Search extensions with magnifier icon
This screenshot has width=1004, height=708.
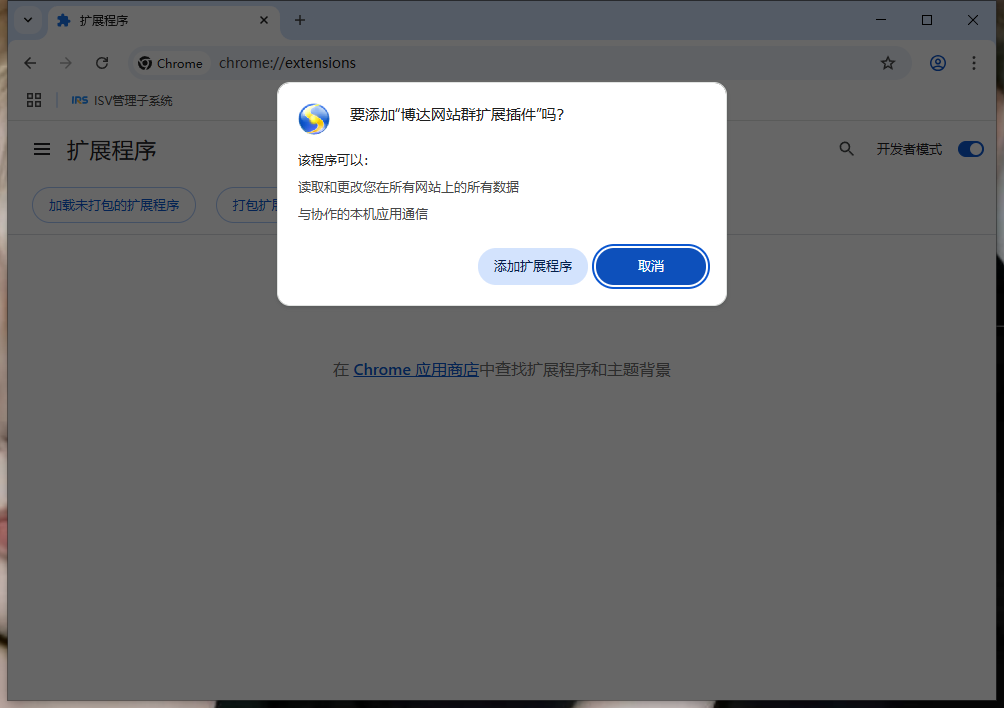846,149
